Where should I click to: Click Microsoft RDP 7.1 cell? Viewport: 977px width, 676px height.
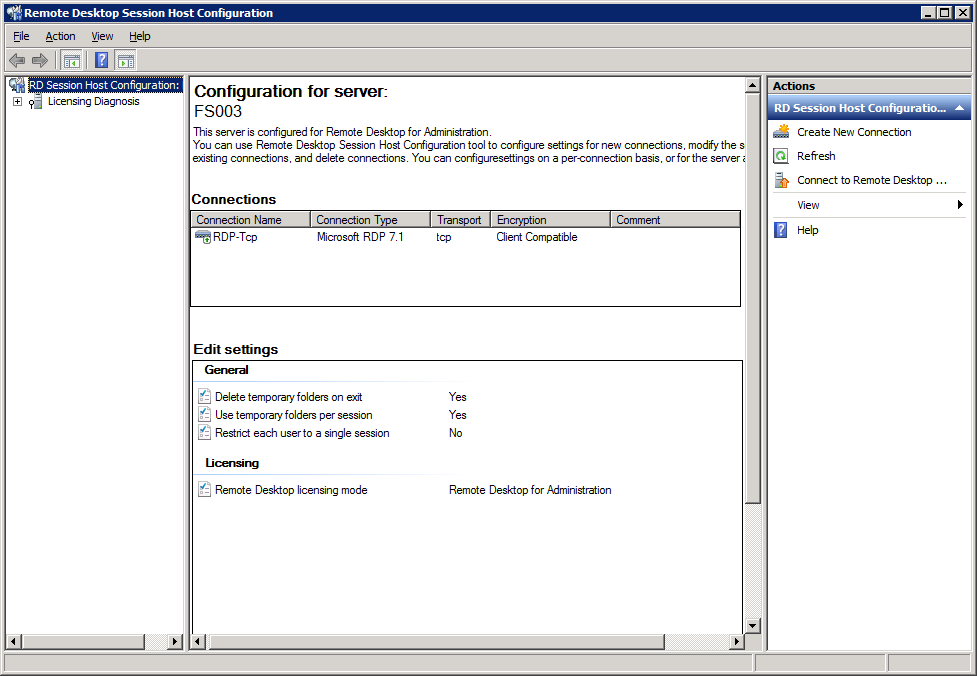coord(360,237)
